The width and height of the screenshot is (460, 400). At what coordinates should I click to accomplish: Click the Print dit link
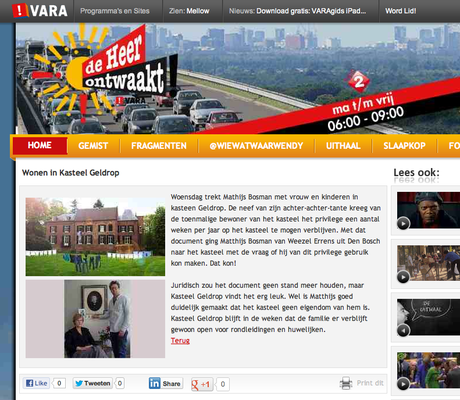370,383
